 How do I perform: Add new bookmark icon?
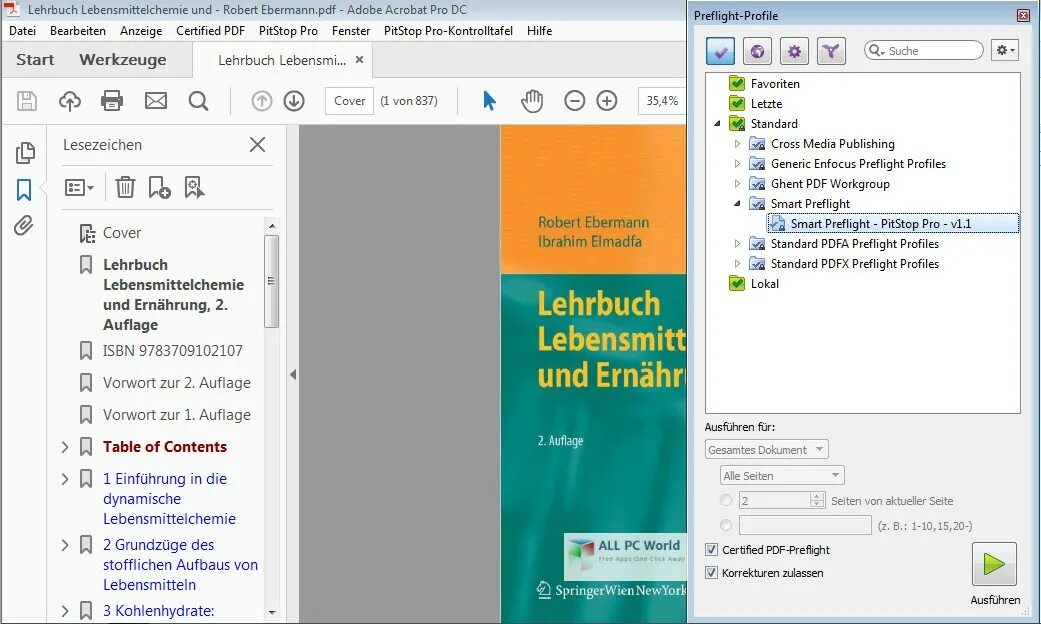click(159, 187)
